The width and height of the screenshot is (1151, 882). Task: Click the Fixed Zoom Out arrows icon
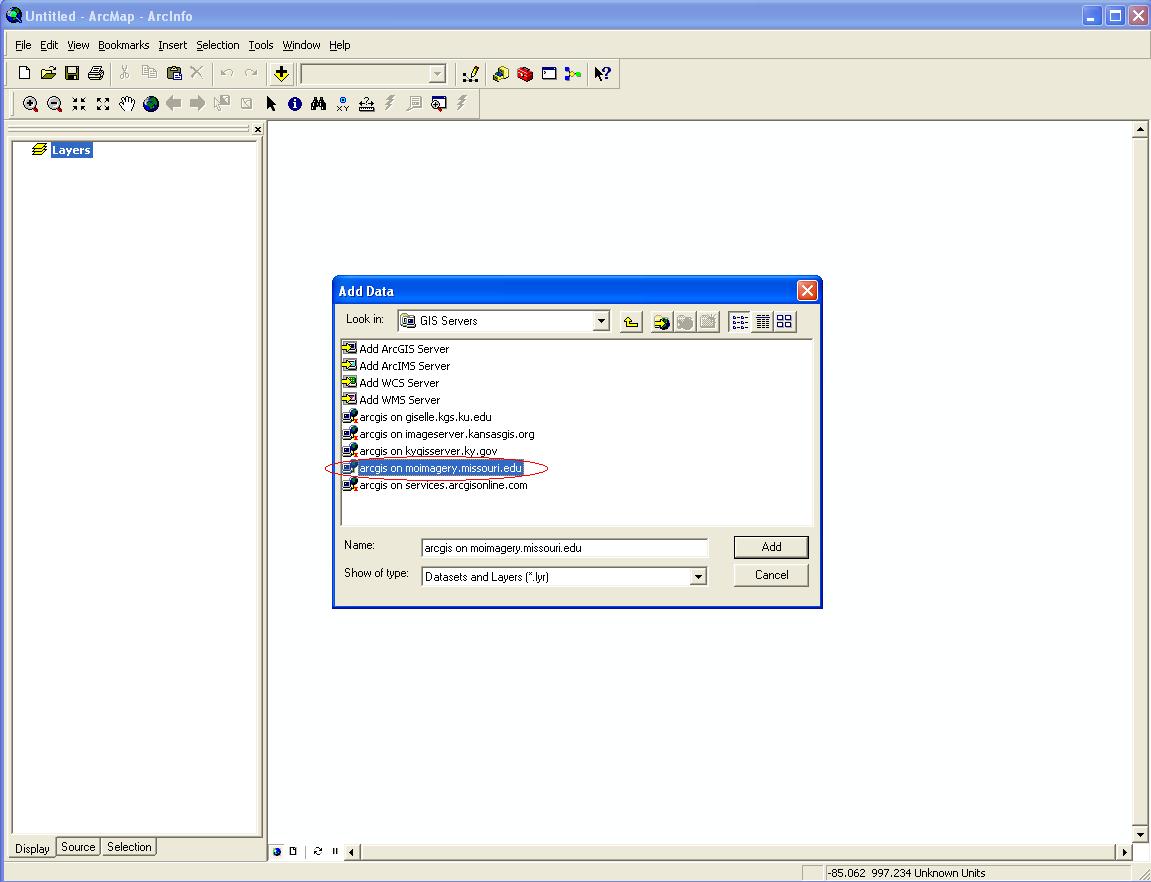(103, 104)
